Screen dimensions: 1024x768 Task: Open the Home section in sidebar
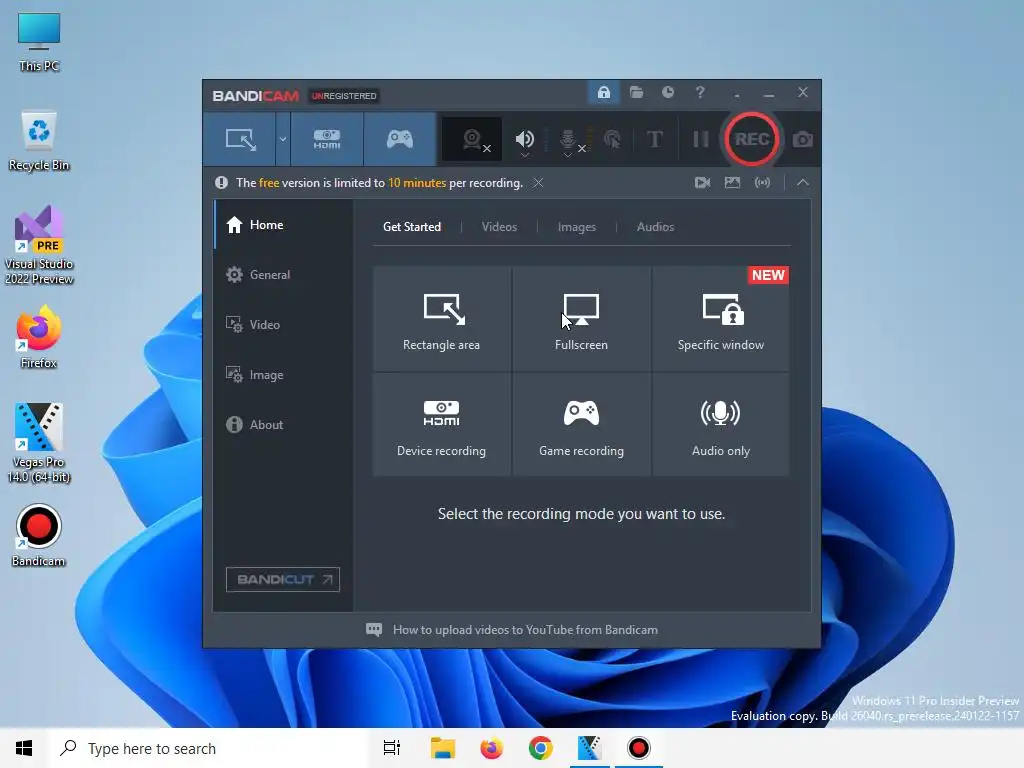[283, 225]
